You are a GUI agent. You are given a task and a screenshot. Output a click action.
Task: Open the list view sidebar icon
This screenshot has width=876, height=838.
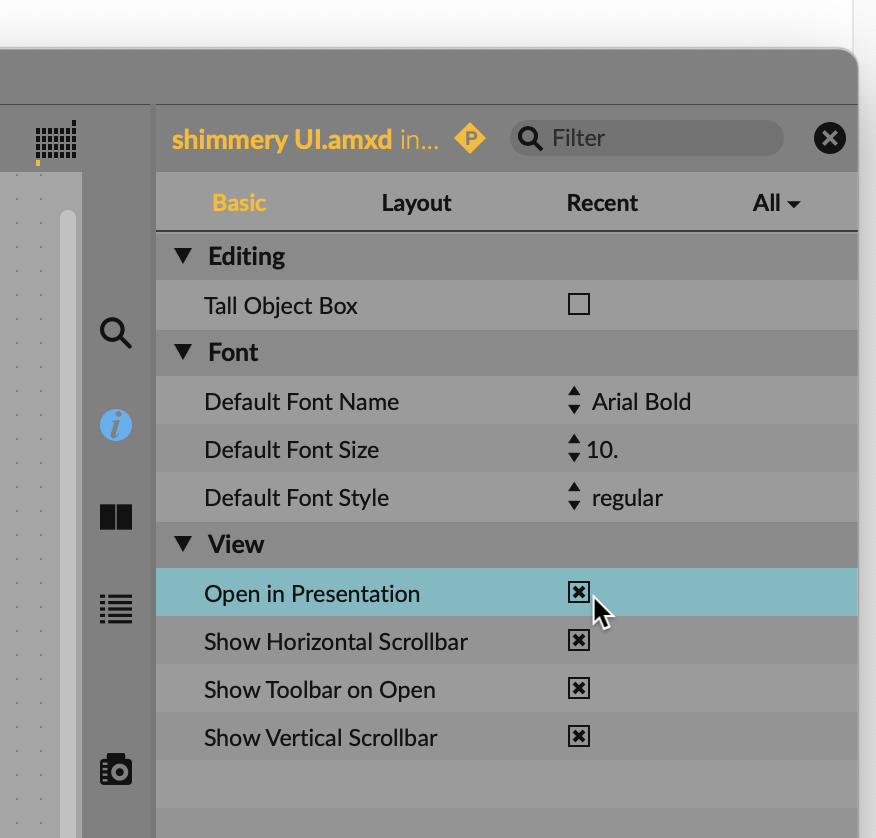[116, 608]
